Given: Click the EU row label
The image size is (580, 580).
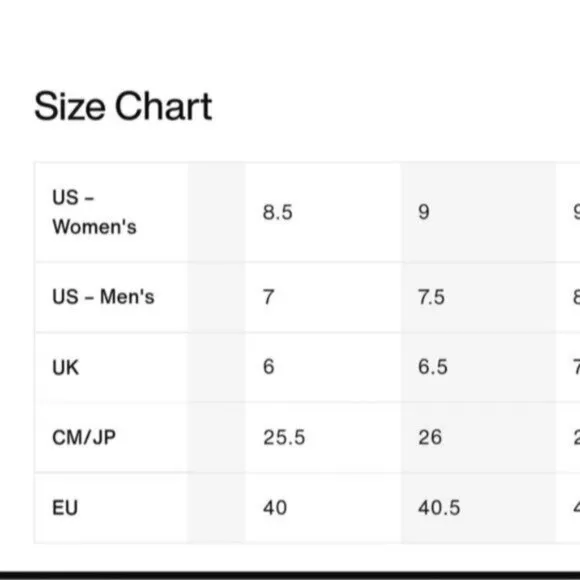Looking at the screenshot, I should pos(65,508).
